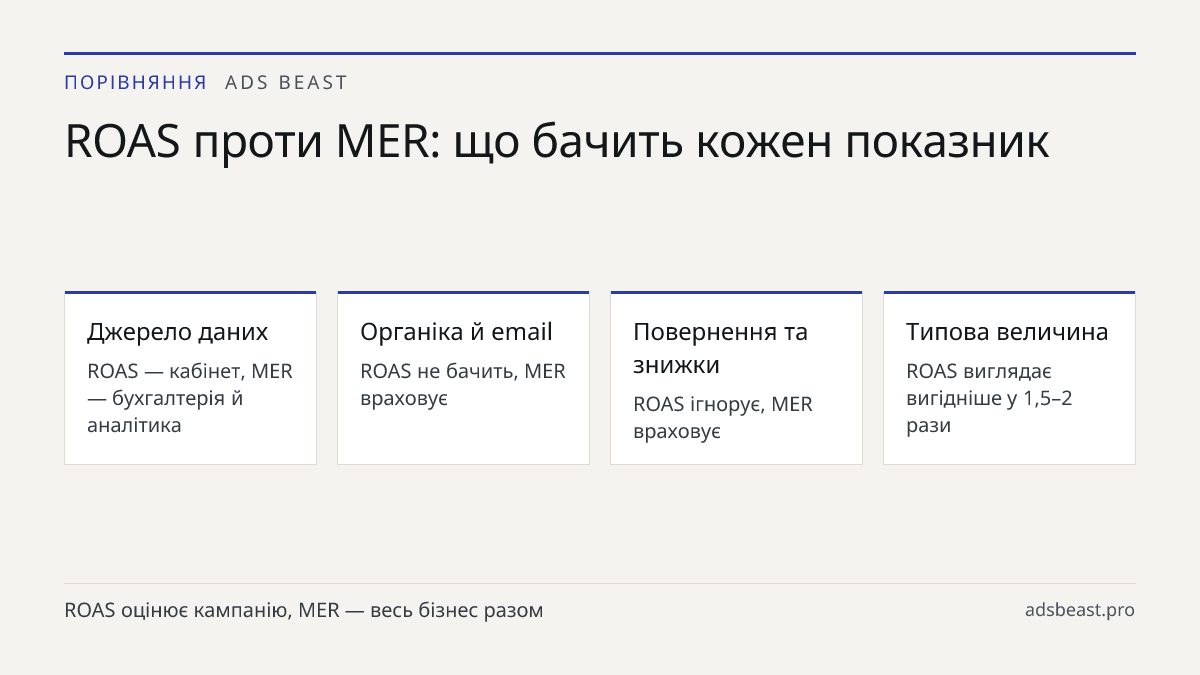Click the ADS BEAST brand label

287,83
